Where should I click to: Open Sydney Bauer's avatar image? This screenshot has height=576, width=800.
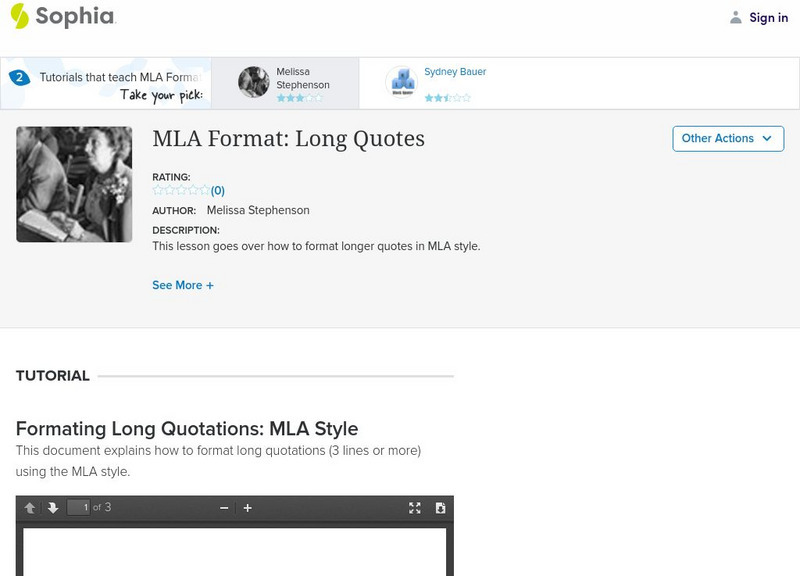click(x=401, y=82)
